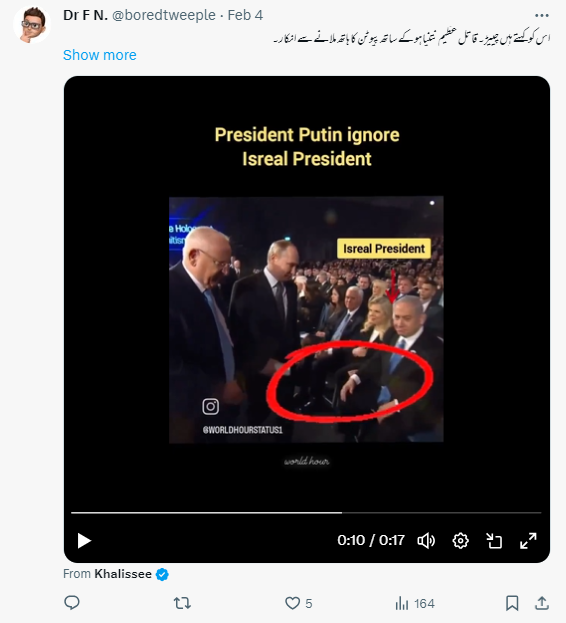Share the tweet via upload icon

coord(542,603)
